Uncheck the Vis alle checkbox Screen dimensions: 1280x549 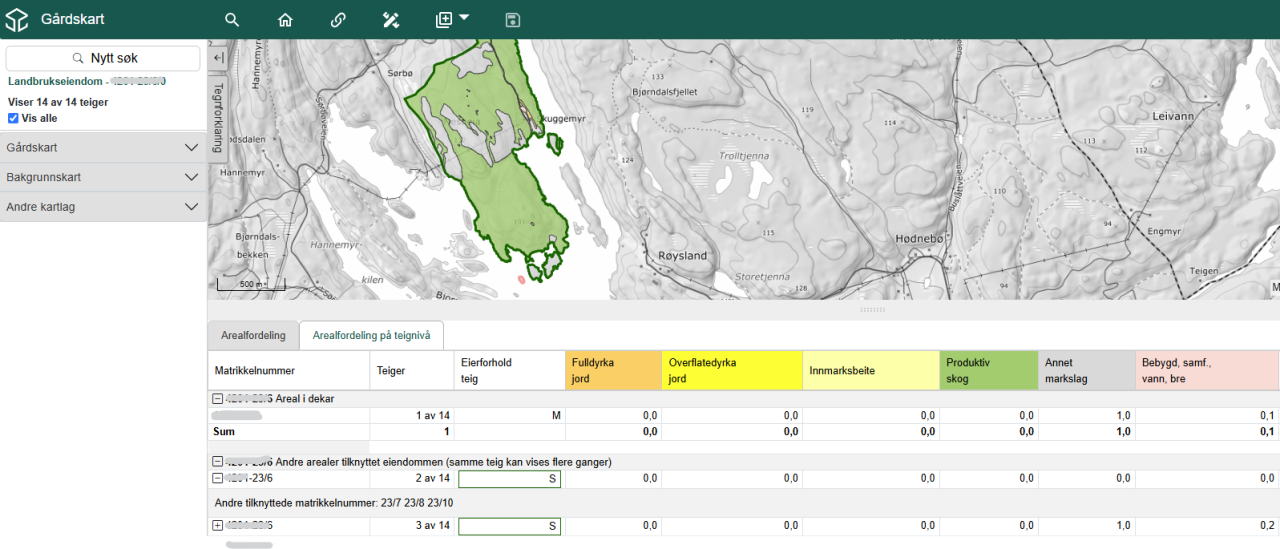point(14,118)
